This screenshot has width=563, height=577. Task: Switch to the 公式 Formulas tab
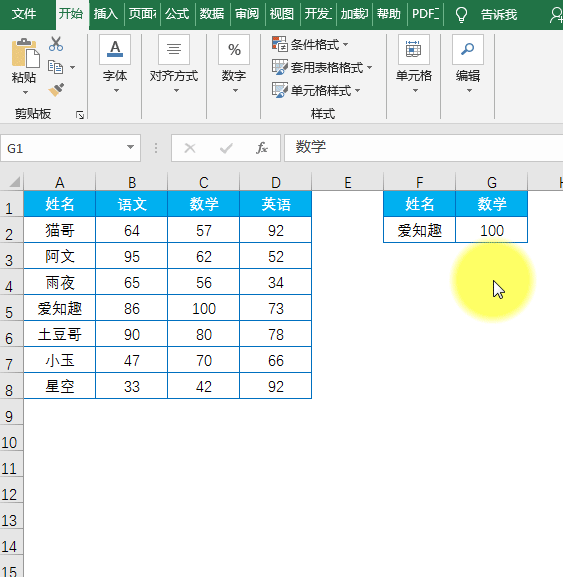pyautogui.click(x=177, y=14)
